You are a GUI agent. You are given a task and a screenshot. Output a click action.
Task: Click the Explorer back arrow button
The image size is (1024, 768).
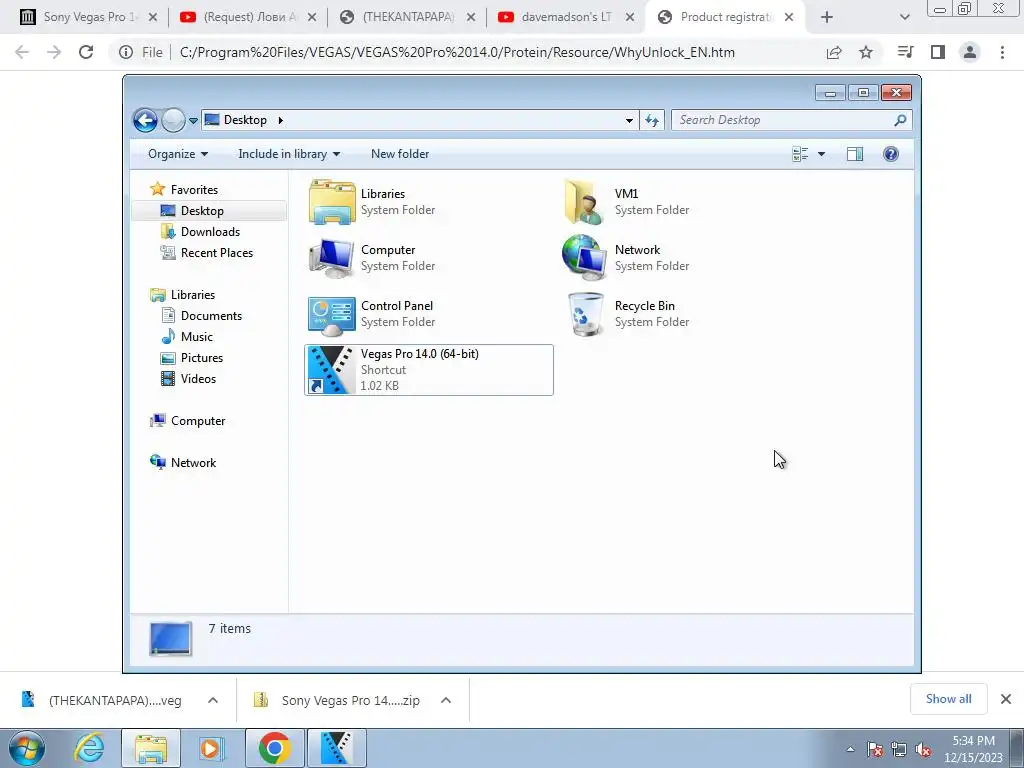[146, 120]
